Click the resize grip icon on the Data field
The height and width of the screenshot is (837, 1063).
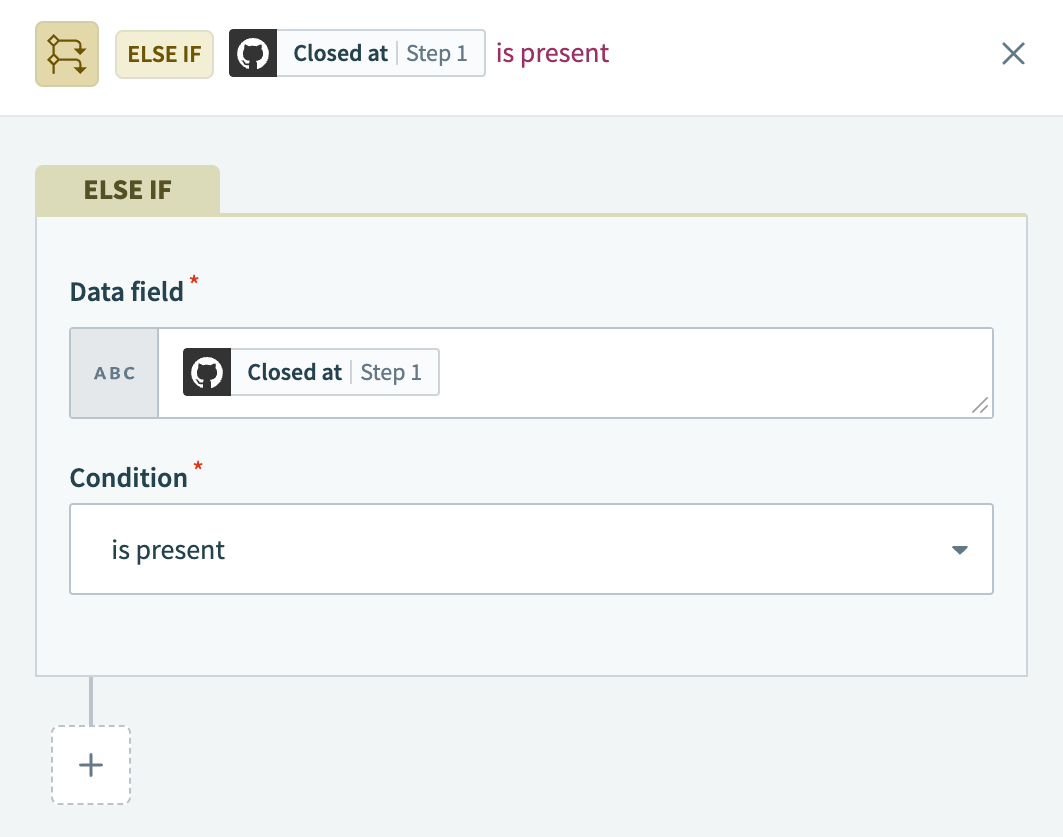[x=980, y=406]
